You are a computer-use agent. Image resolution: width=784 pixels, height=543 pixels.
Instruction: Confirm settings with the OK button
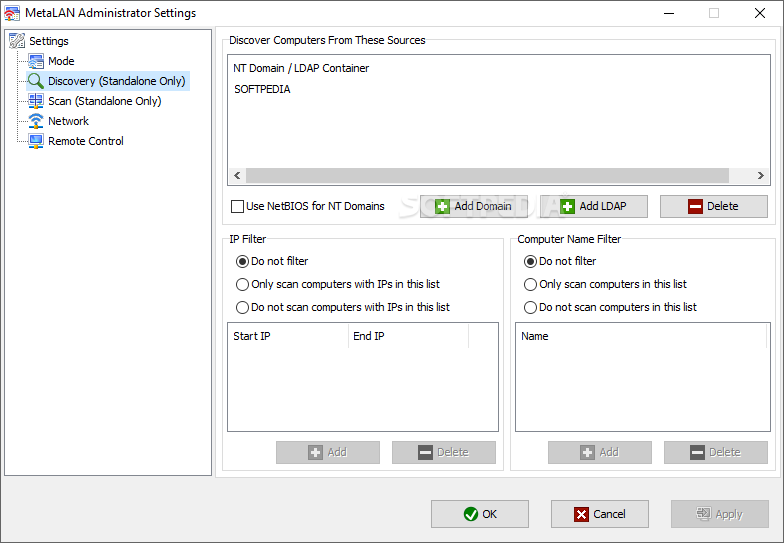(480, 514)
